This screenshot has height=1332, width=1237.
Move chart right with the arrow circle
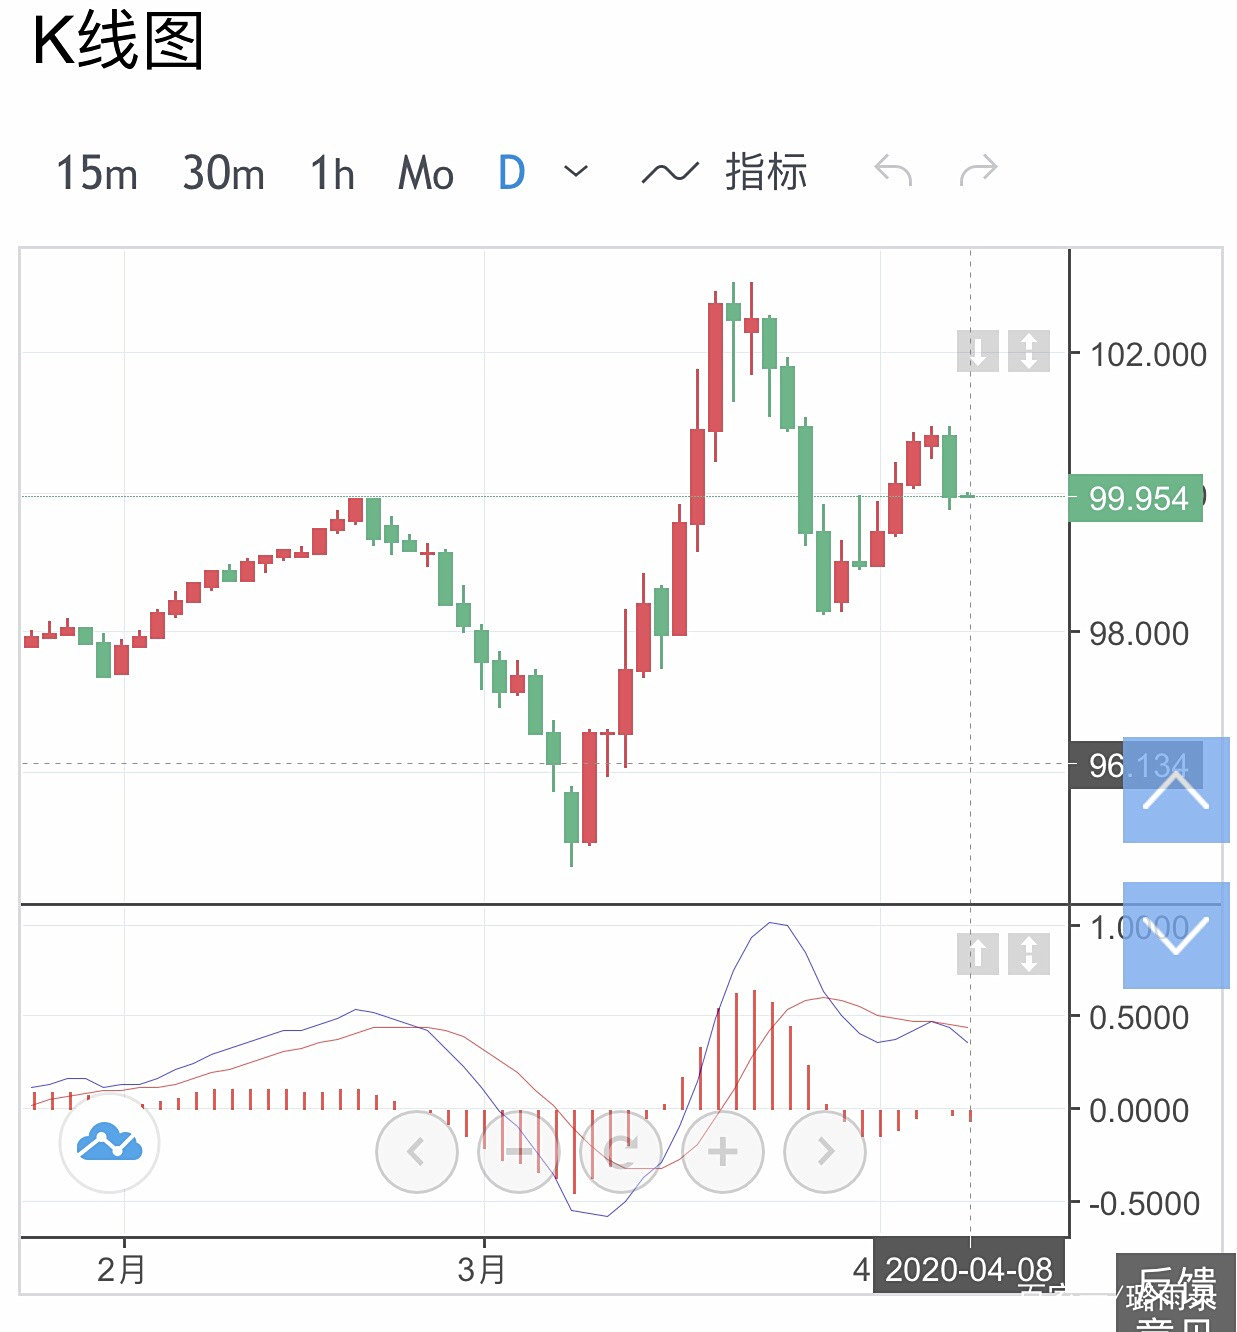point(825,1151)
